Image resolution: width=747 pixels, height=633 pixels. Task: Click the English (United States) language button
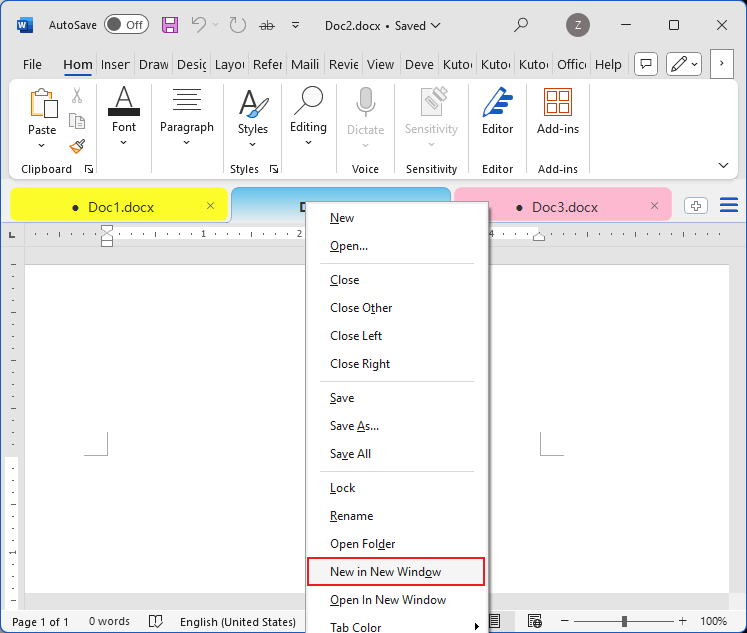(x=238, y=621)
